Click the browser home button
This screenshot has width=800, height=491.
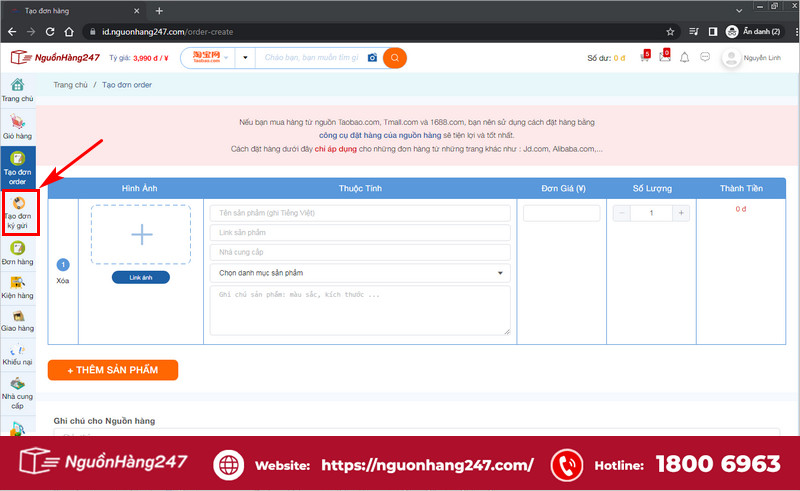69,32
